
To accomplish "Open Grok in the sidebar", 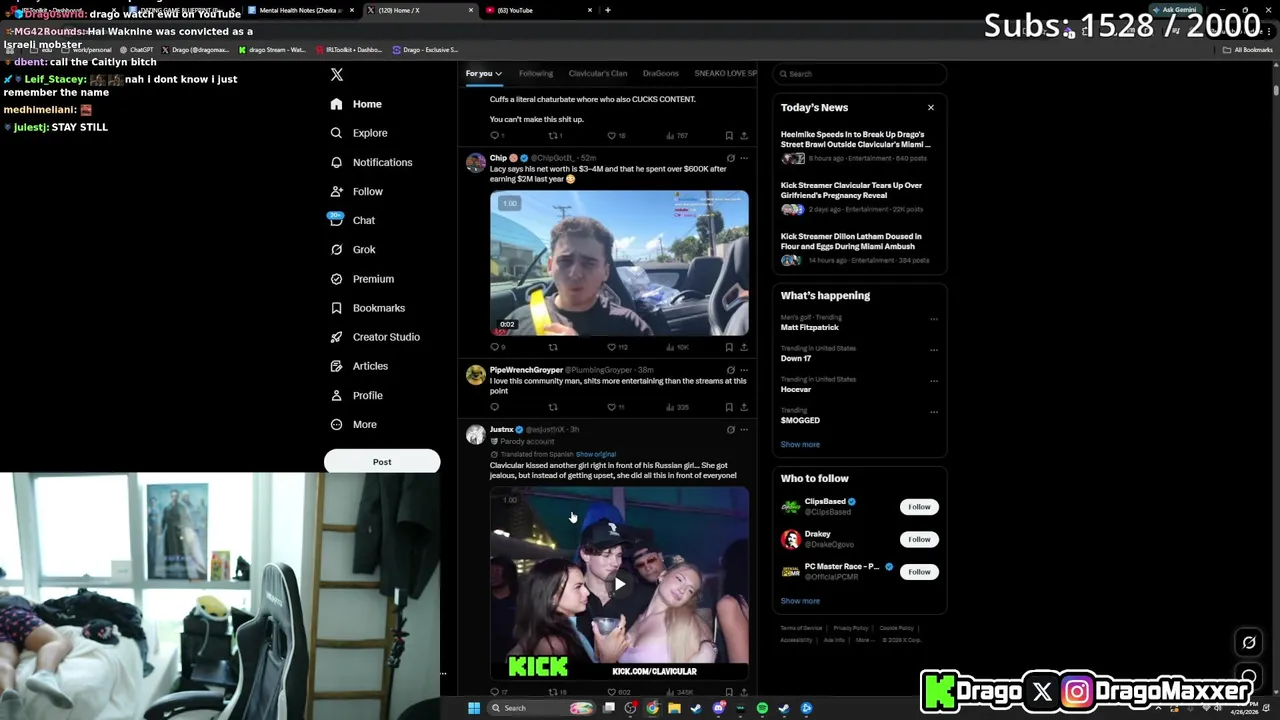I will 353,249.
